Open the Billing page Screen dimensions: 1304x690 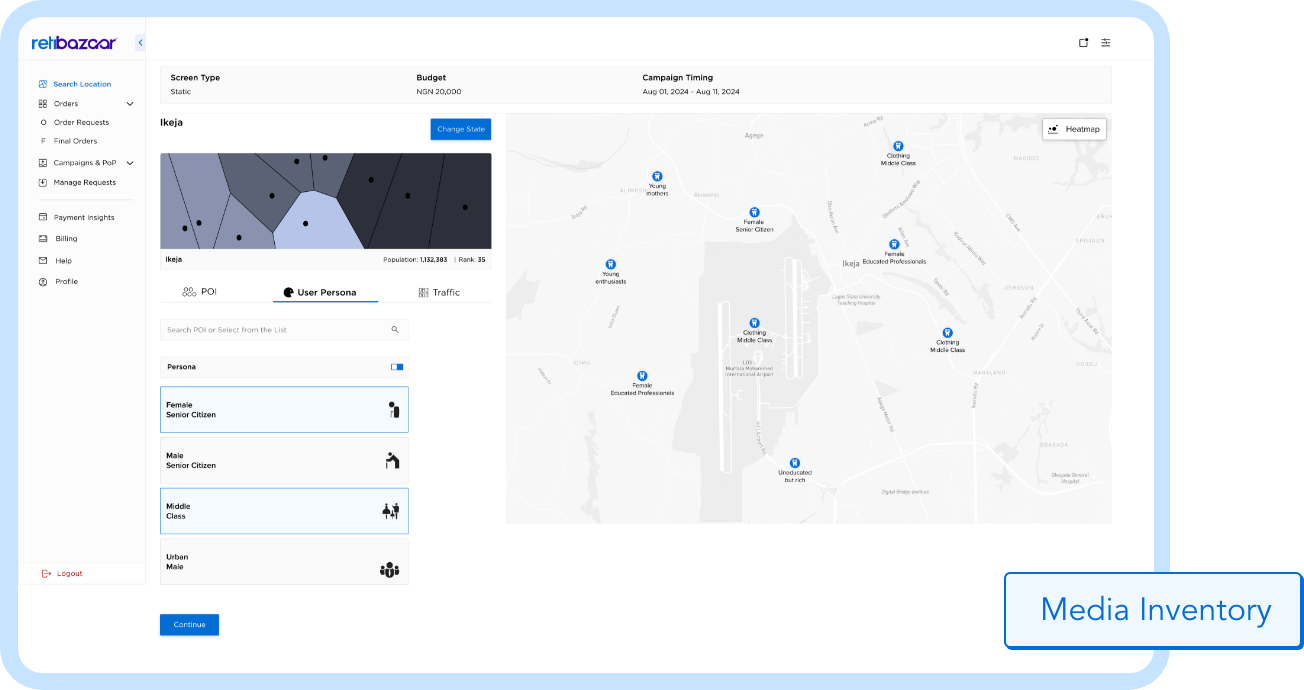click(66, 239)
